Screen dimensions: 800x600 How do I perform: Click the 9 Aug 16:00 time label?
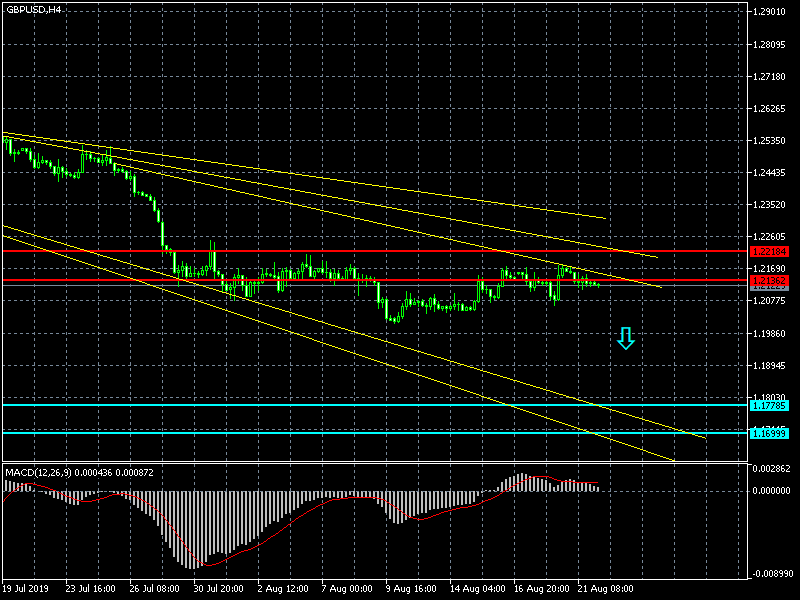411,589
